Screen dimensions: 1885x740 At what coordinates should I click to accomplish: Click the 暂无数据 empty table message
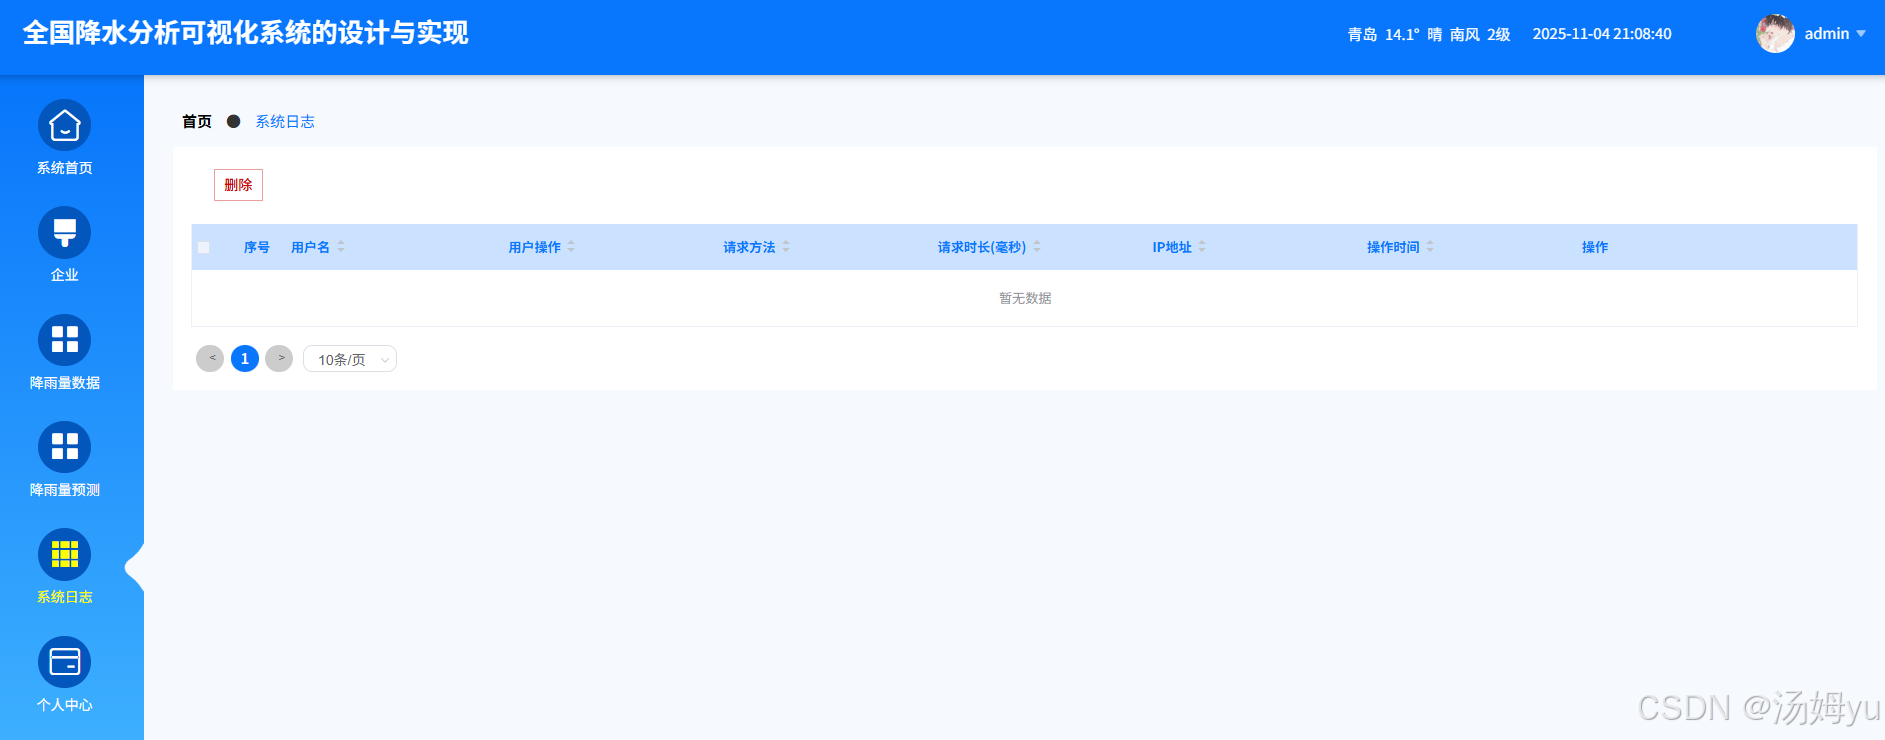coord(1025,298)
